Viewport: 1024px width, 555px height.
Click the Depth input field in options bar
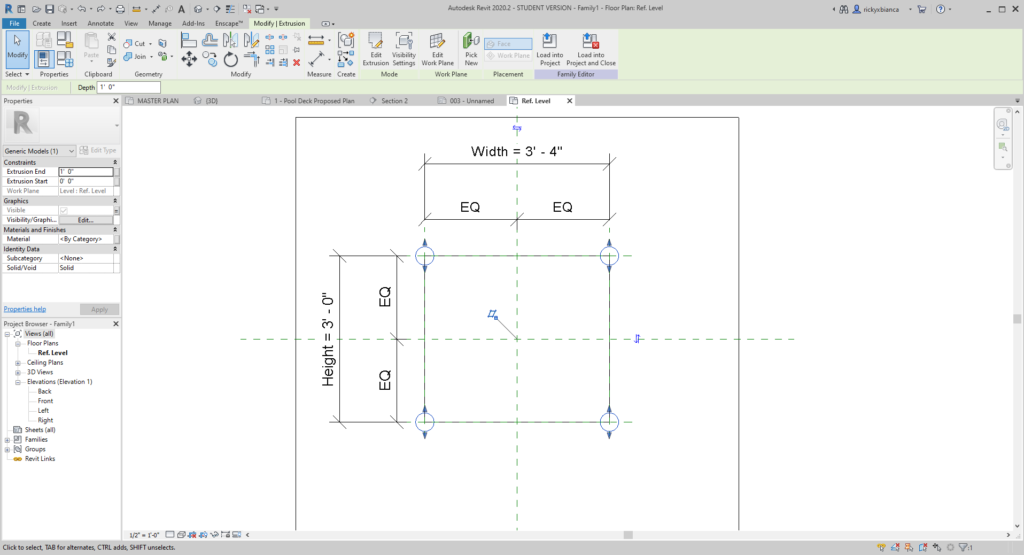[x=129, y=87]
